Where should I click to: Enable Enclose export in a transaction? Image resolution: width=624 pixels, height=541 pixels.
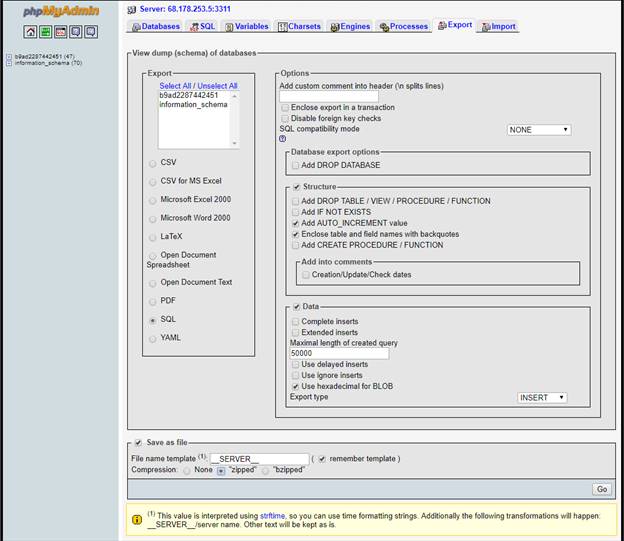(x=285, y=107)
